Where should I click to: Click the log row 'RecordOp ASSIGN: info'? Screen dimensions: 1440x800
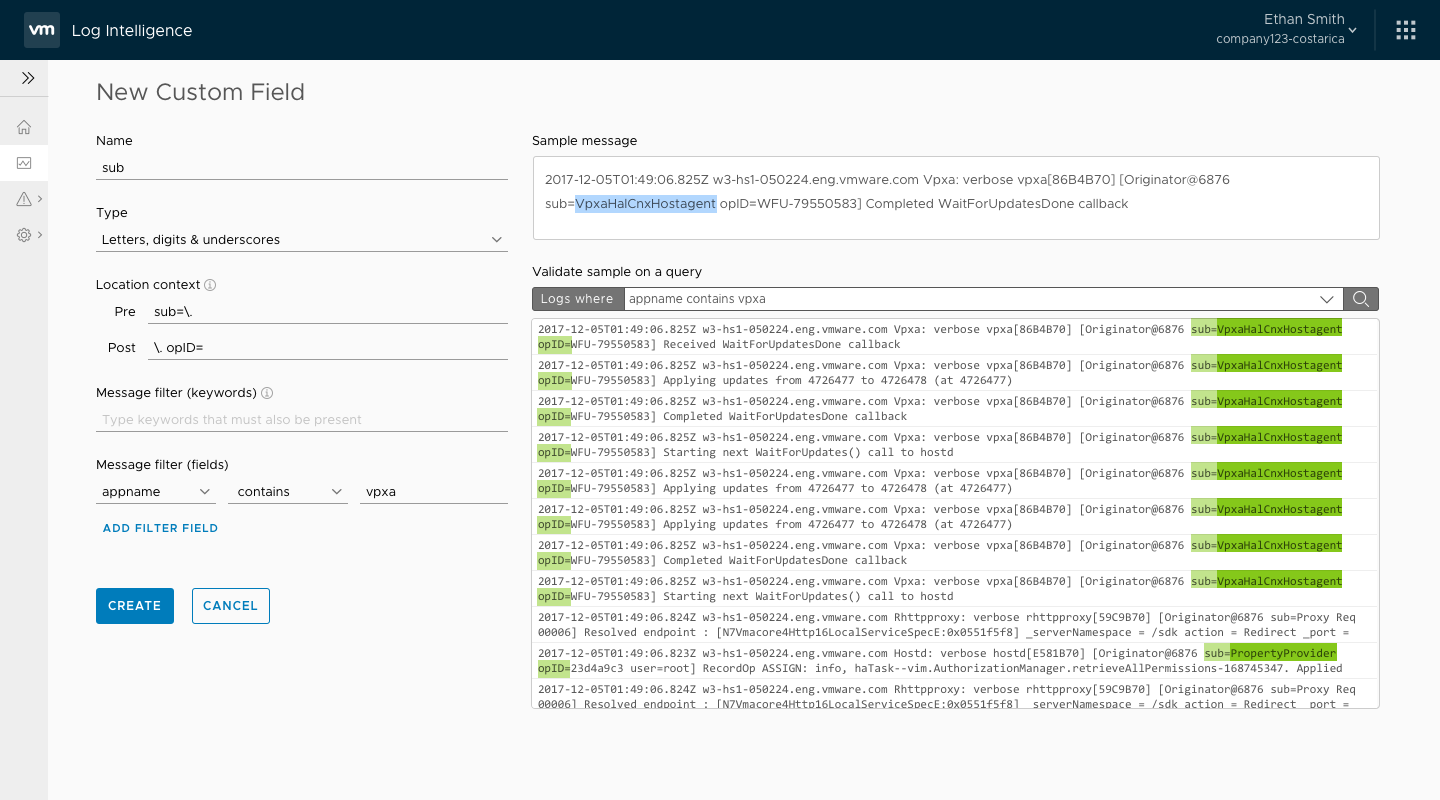click(x=955, y=661)
